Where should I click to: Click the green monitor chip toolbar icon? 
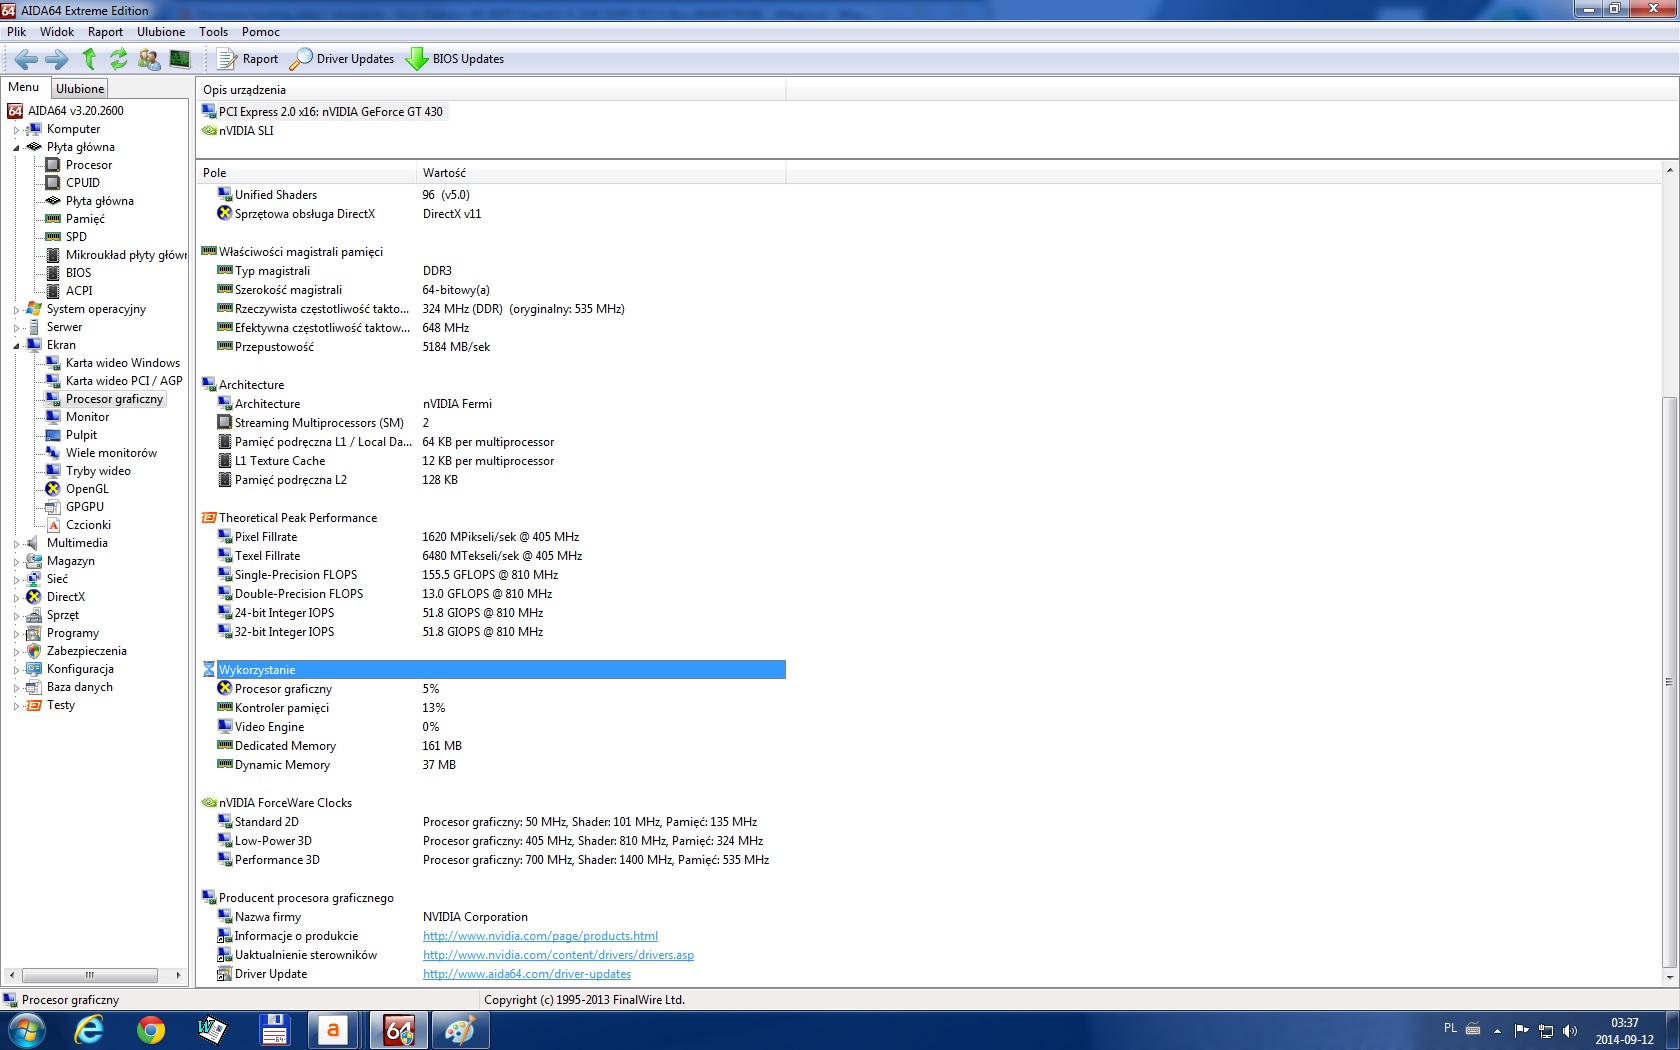pyautogui.click(x=180, y=59)
